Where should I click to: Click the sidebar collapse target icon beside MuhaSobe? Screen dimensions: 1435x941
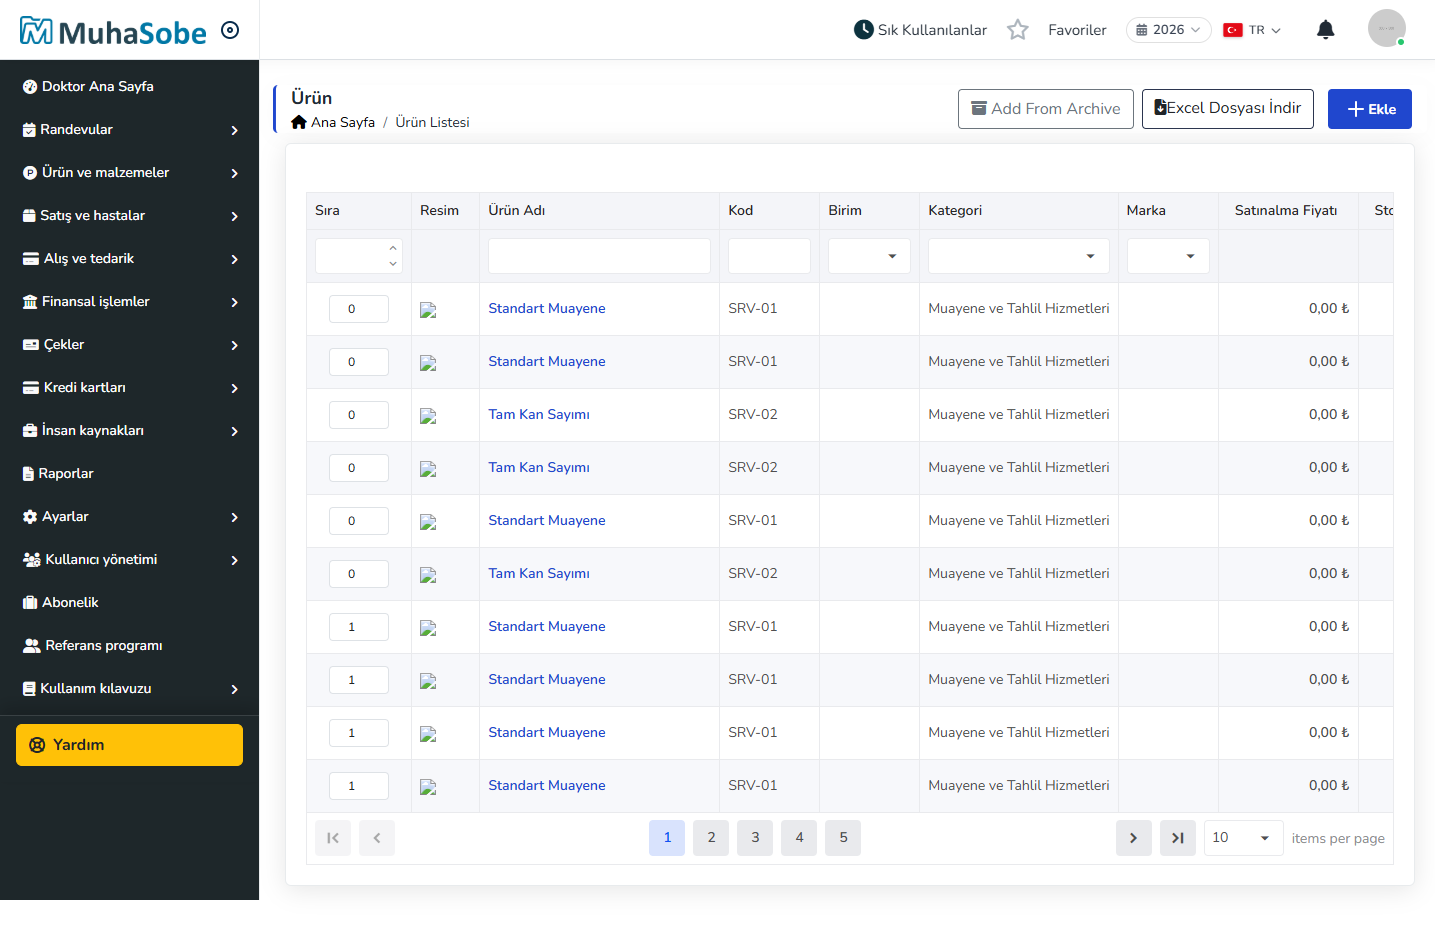click(x=230, y=30)
